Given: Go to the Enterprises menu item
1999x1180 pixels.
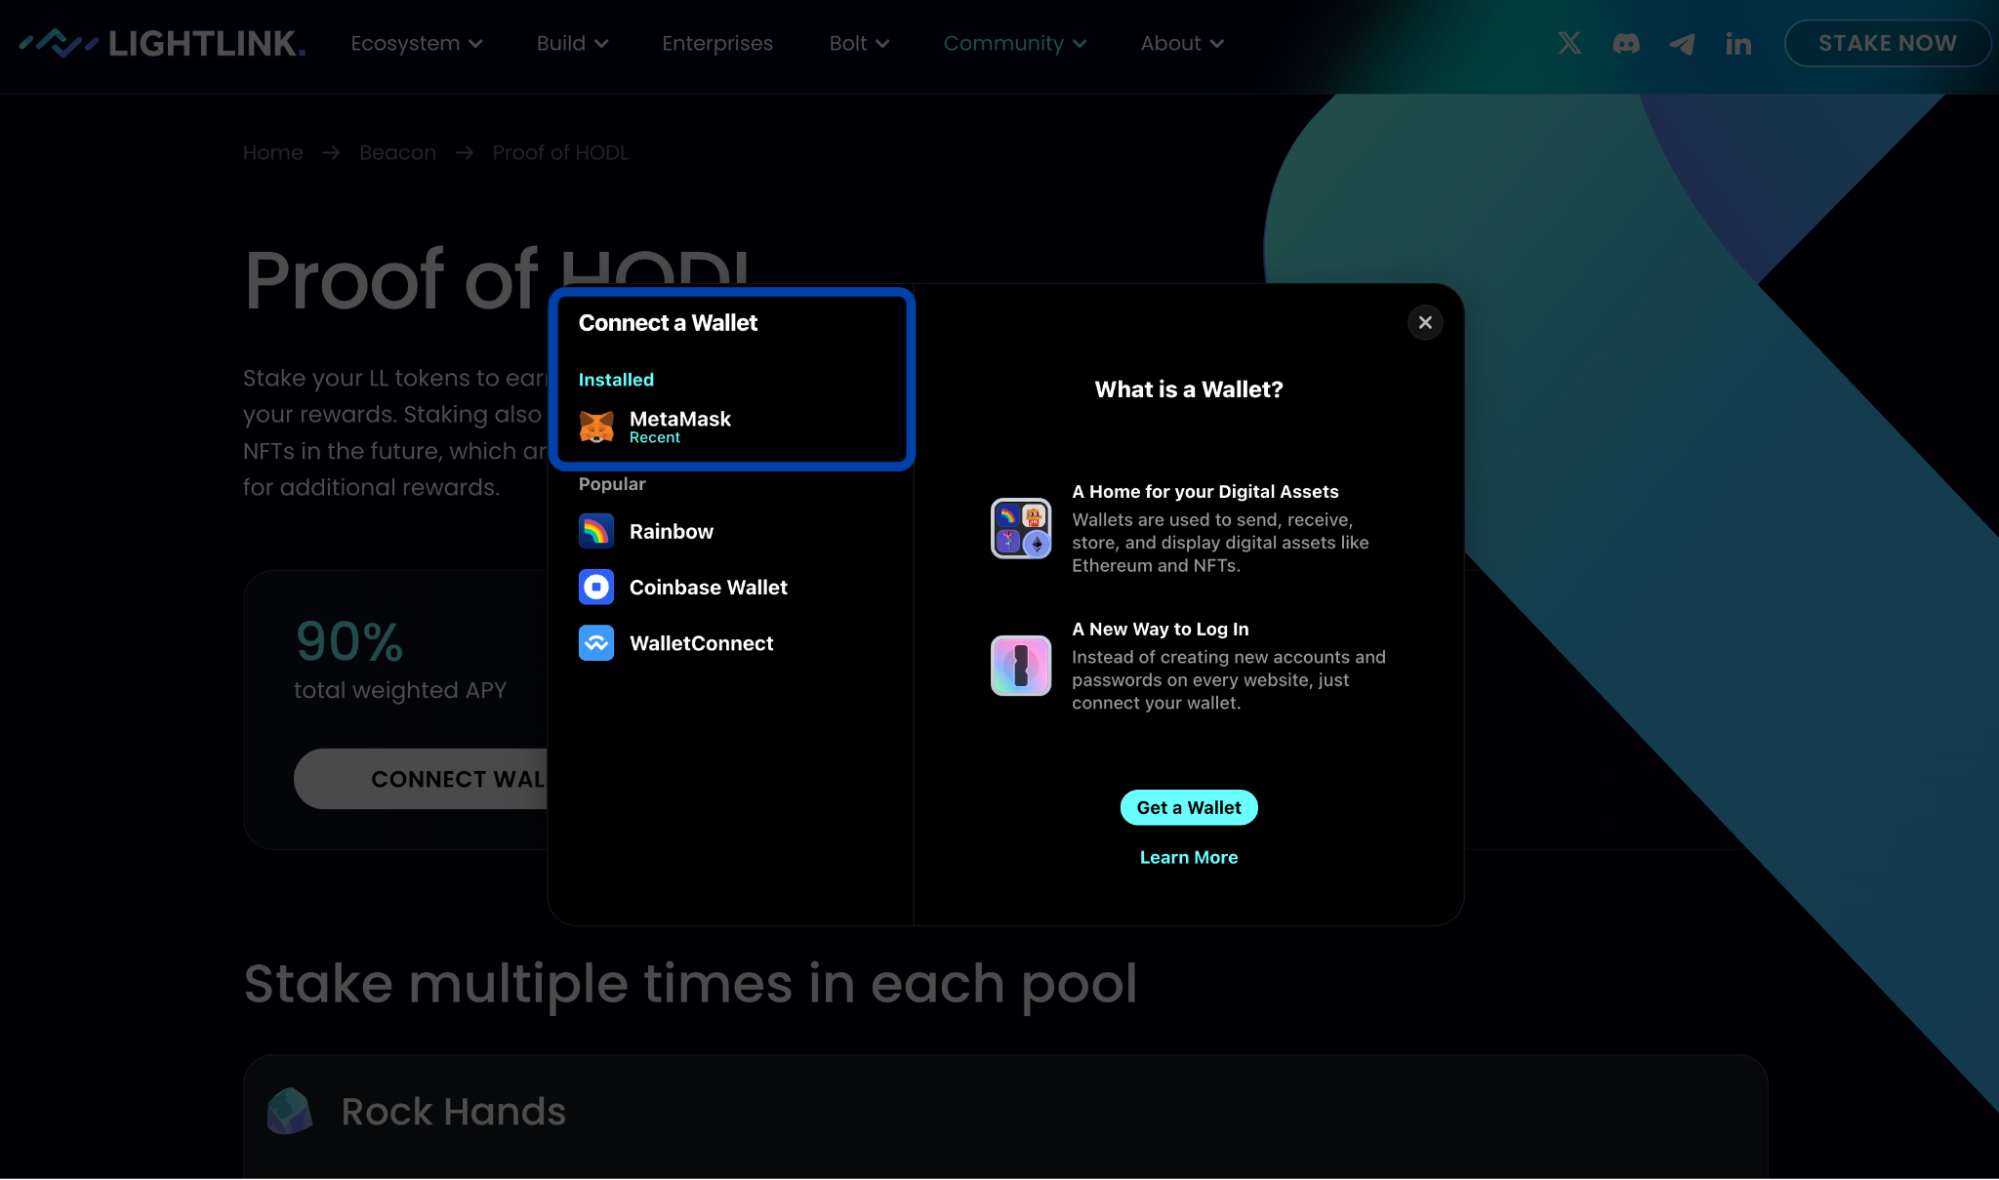Looking at the screenshot, I should click(717, 43).
